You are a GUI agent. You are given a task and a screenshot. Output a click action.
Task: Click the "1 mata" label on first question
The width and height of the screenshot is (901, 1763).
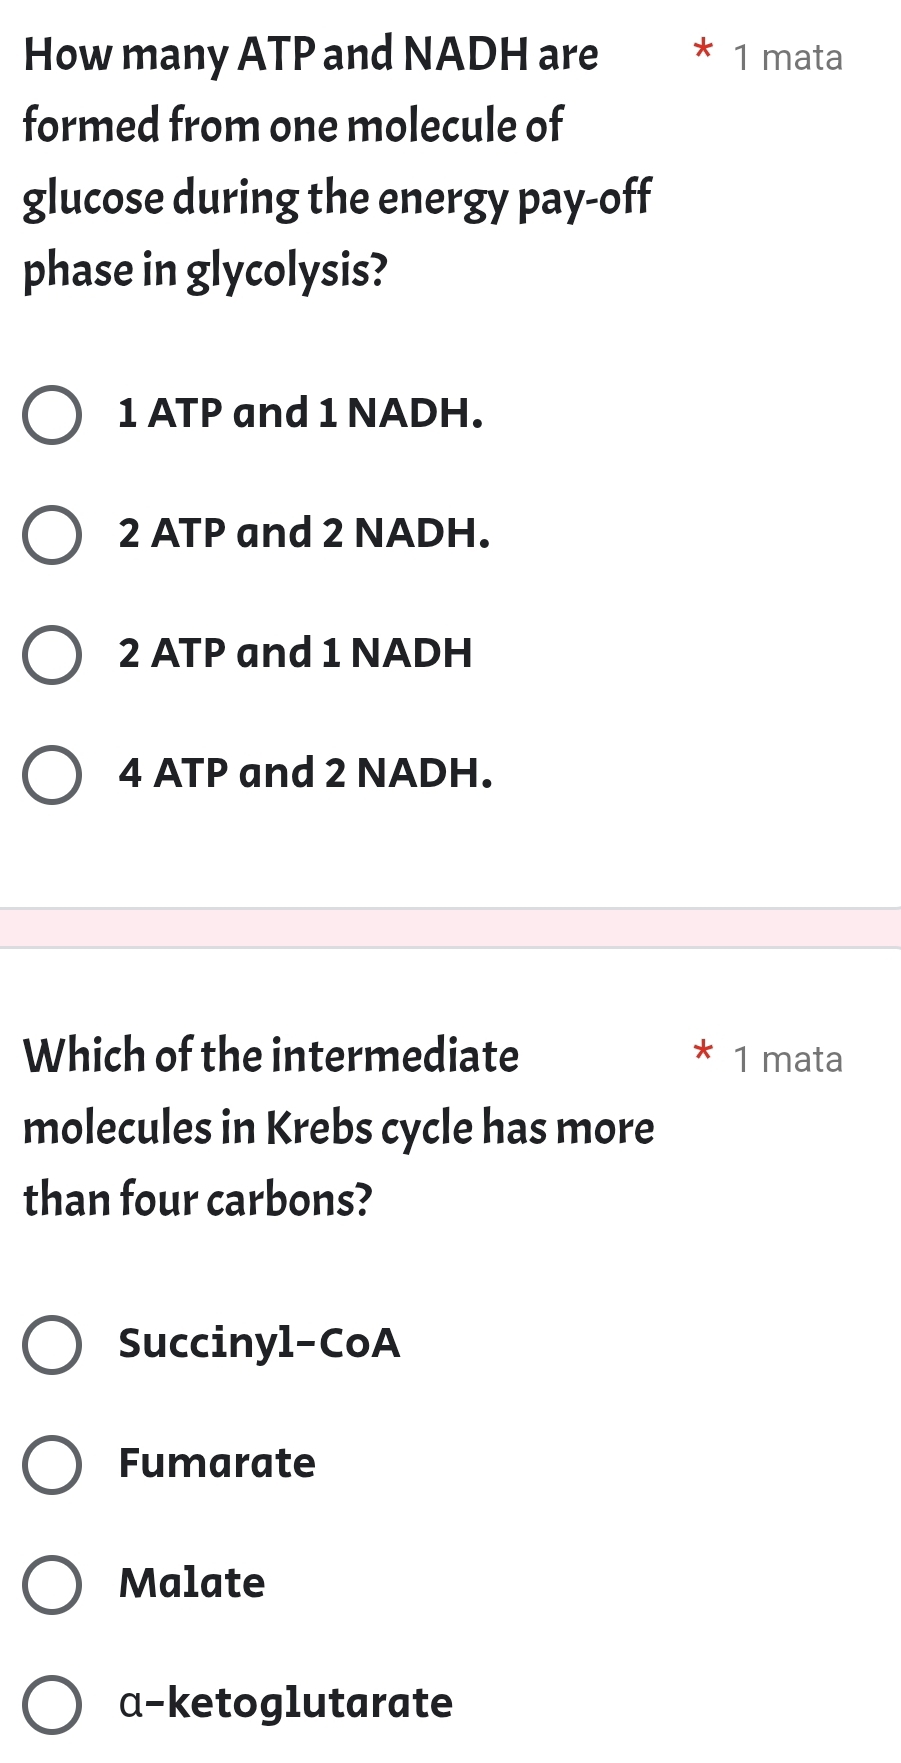coord(787,57)
